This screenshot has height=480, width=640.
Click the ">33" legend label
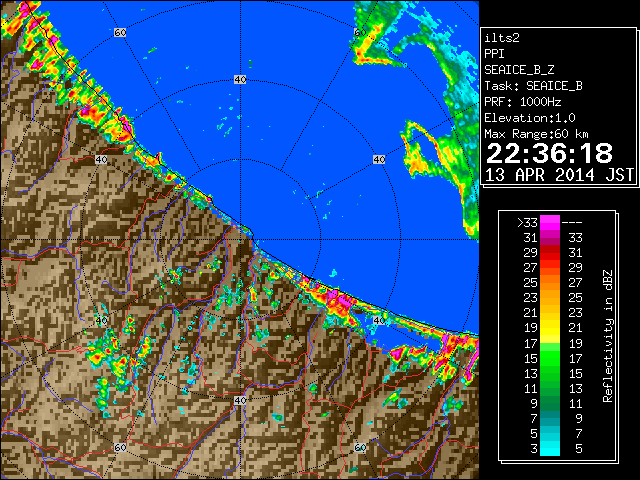point(527,223)
